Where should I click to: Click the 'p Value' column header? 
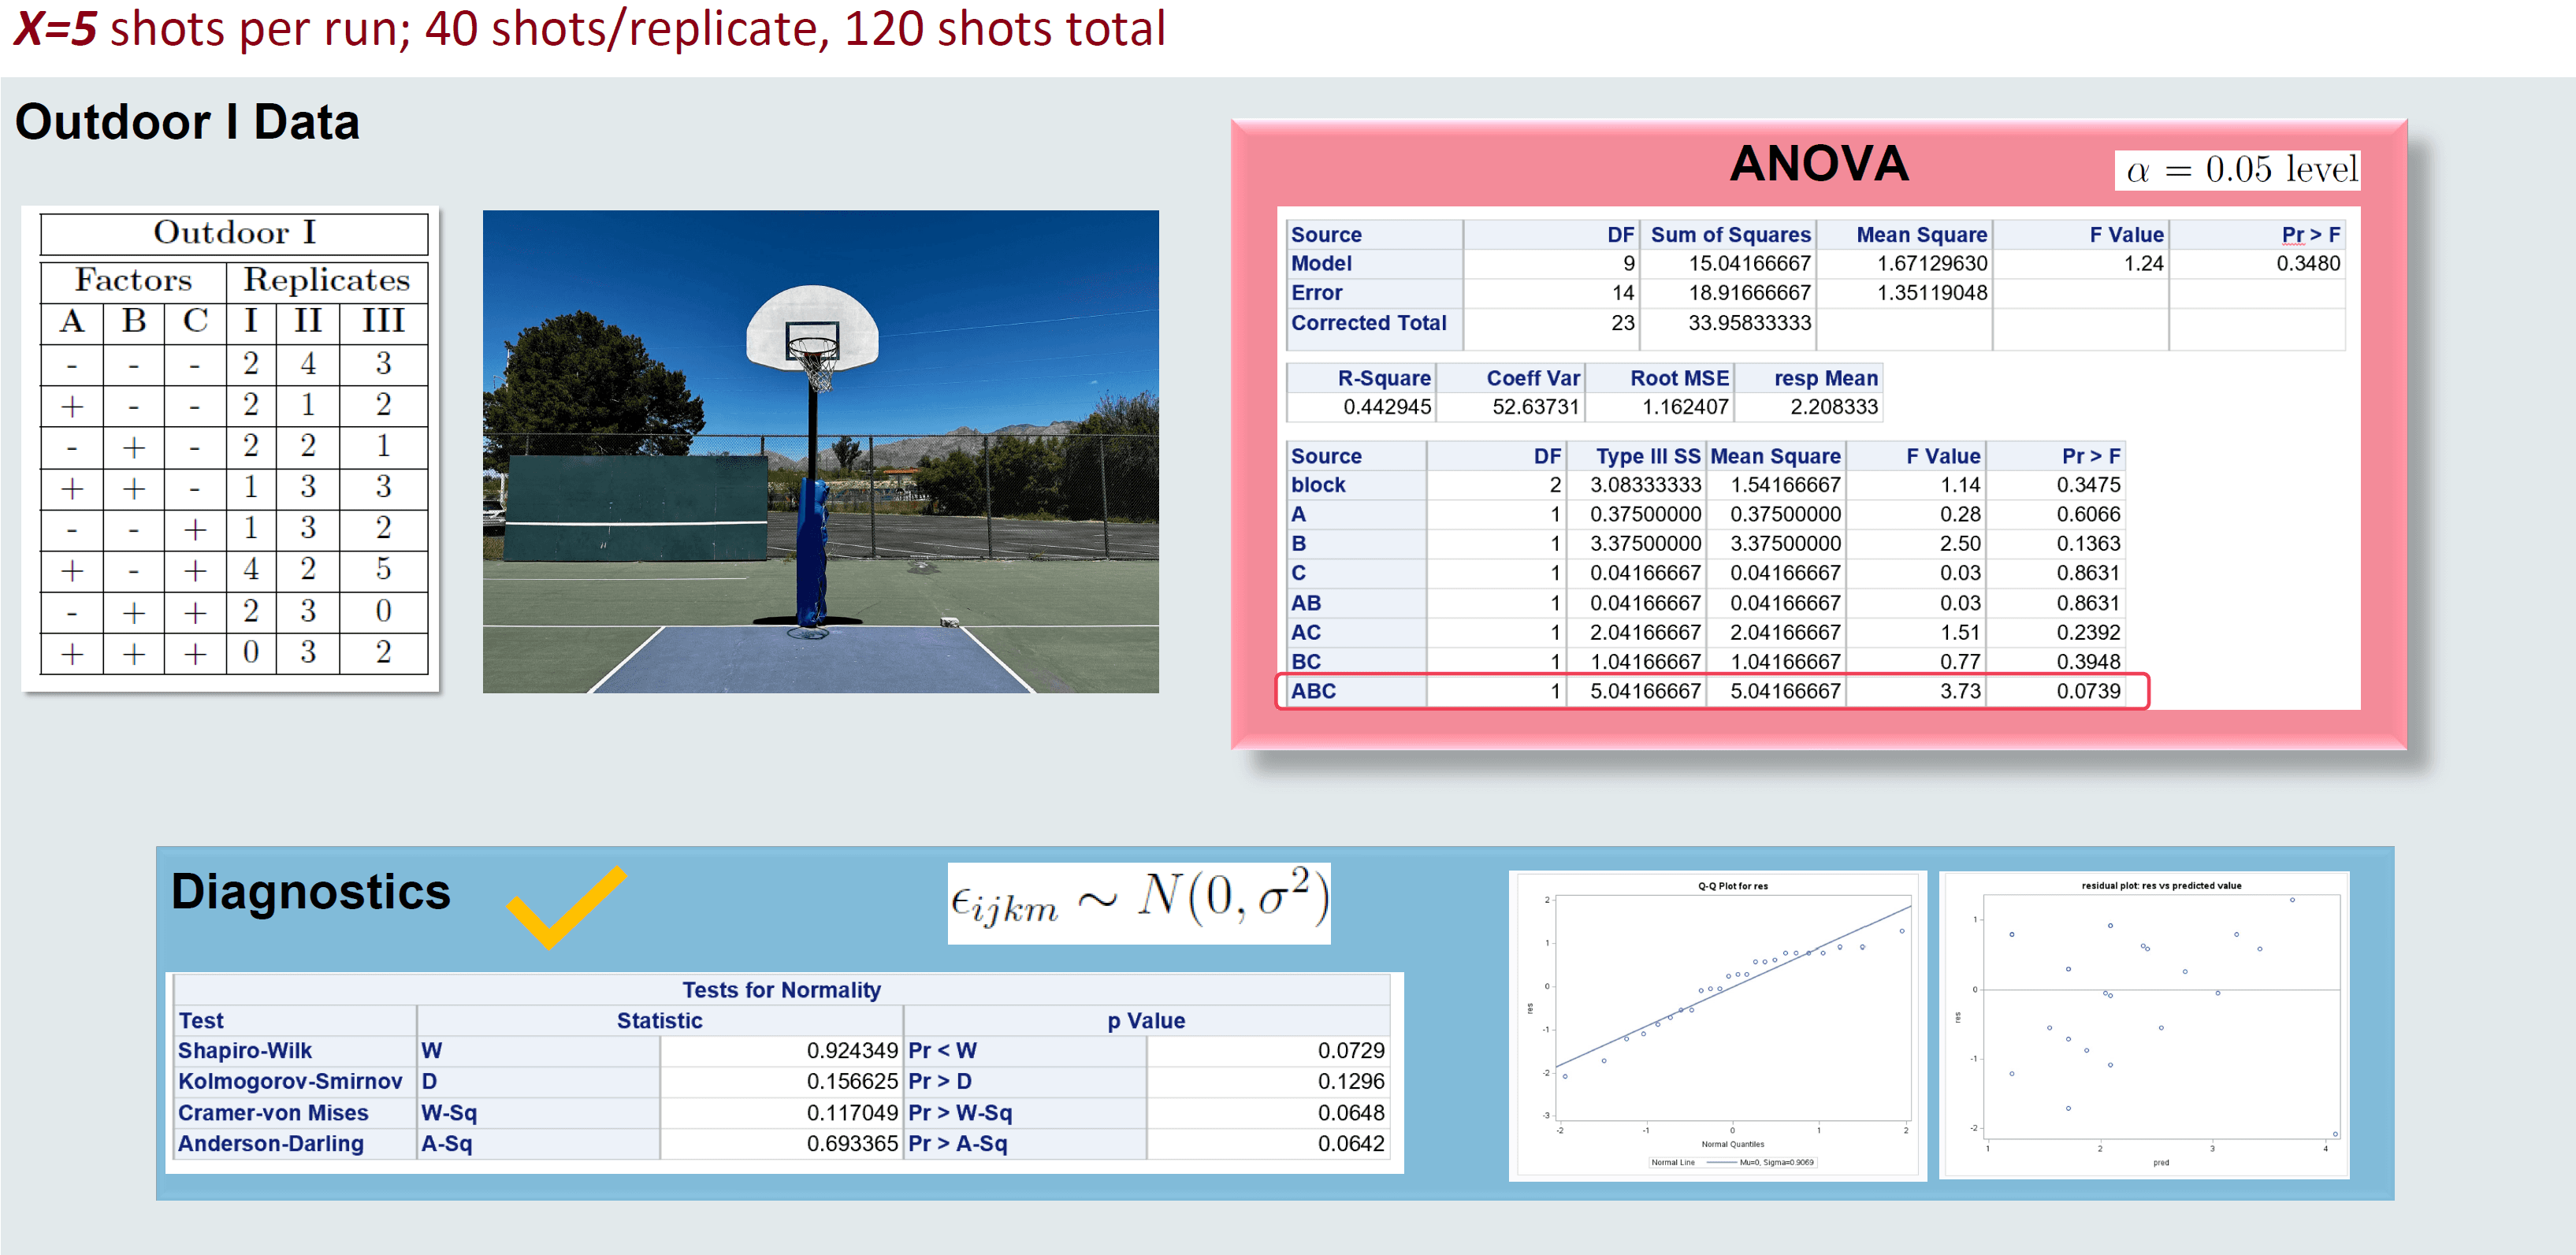tap(1146, 1021)
